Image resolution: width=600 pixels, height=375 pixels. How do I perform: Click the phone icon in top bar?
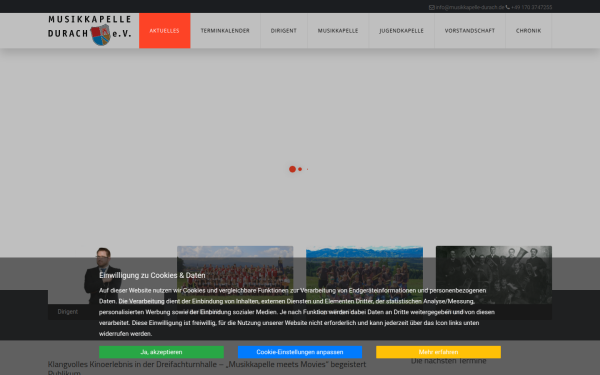[x=508, y=7]
